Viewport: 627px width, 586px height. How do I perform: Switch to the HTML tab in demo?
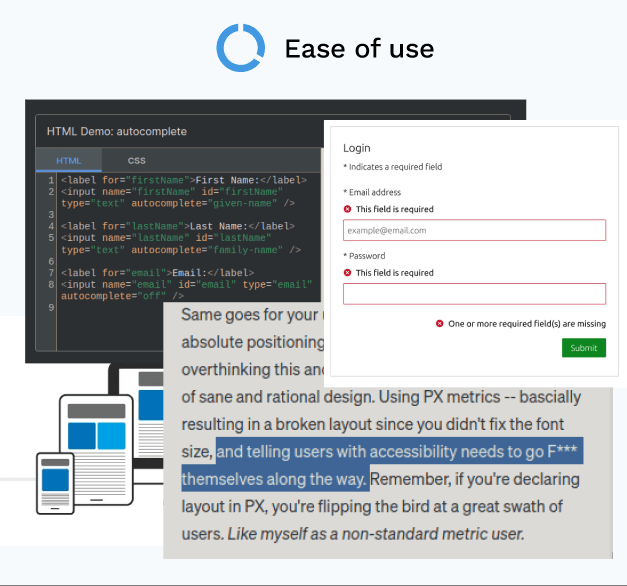69,160
